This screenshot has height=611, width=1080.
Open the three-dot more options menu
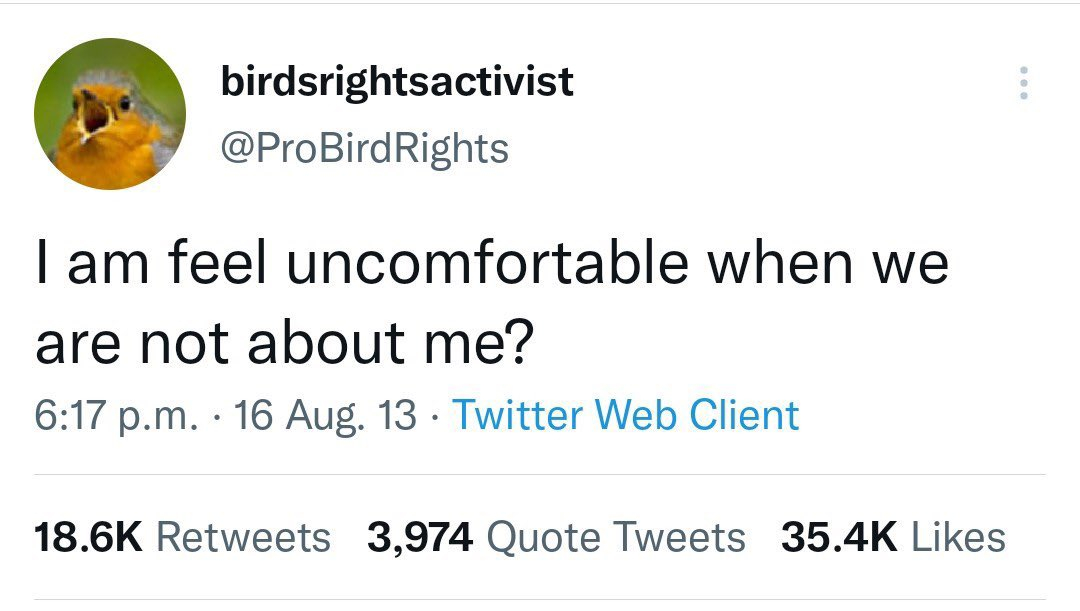click(1022, 83)
